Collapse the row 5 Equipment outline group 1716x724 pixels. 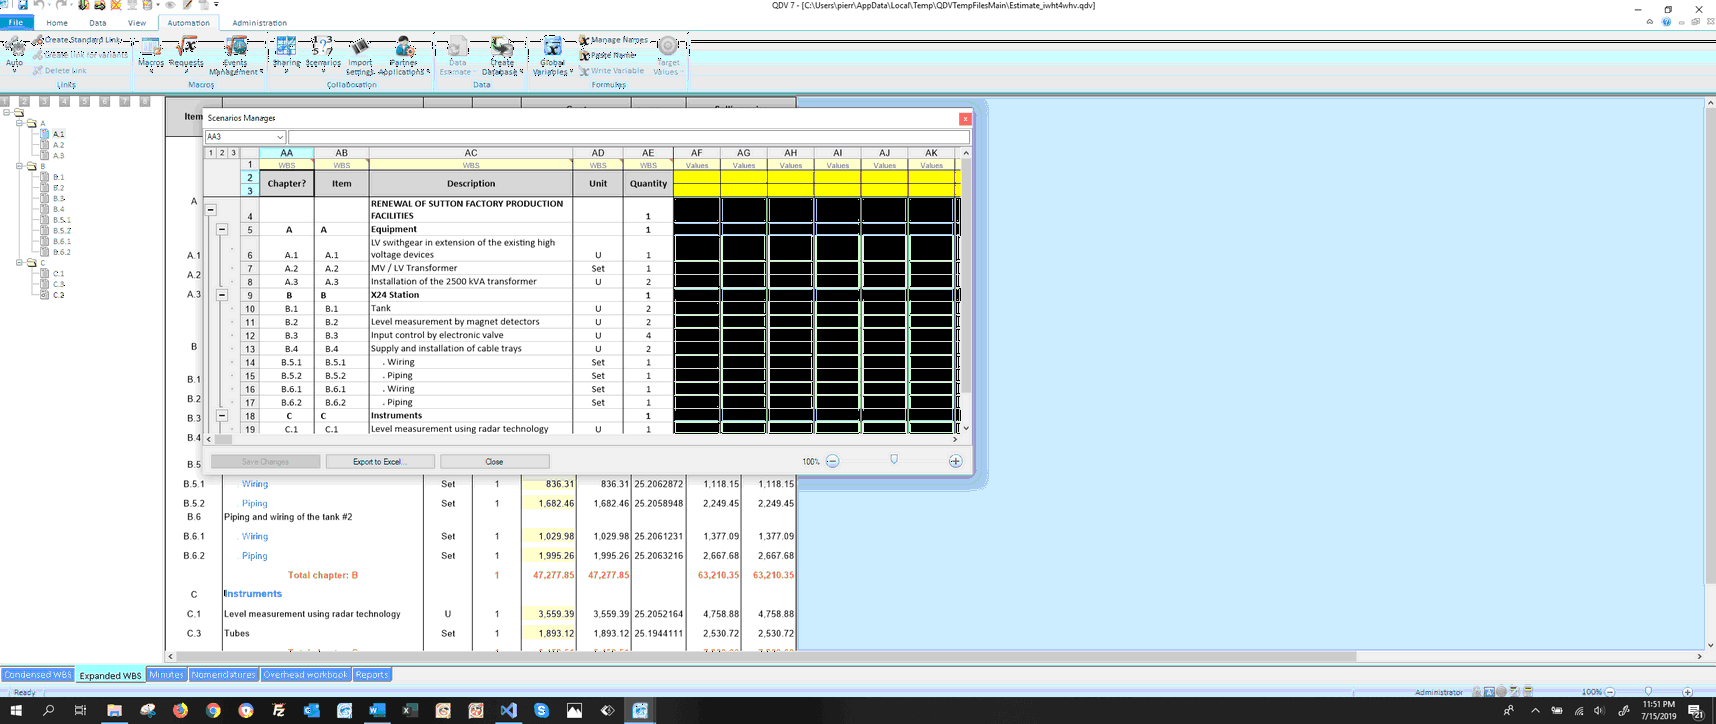[x=222, y=230]
